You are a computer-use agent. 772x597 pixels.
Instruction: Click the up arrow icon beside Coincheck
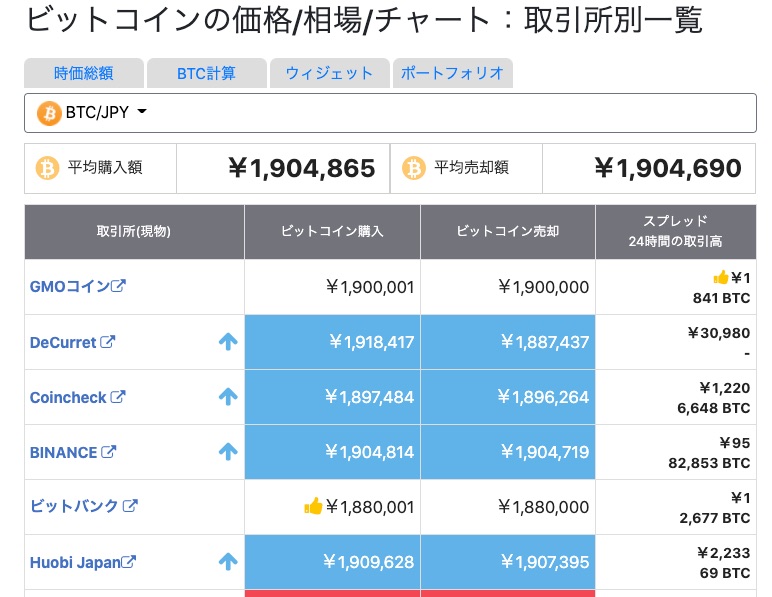click(x=228, y=397)
